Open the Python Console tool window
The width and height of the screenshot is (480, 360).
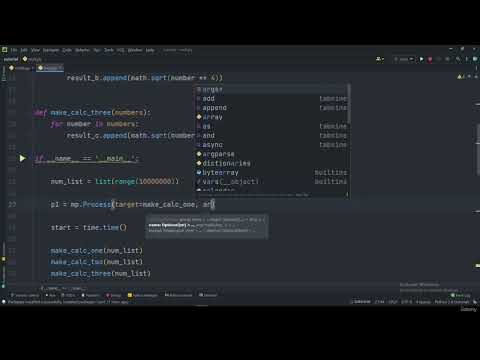pos(179,295)
